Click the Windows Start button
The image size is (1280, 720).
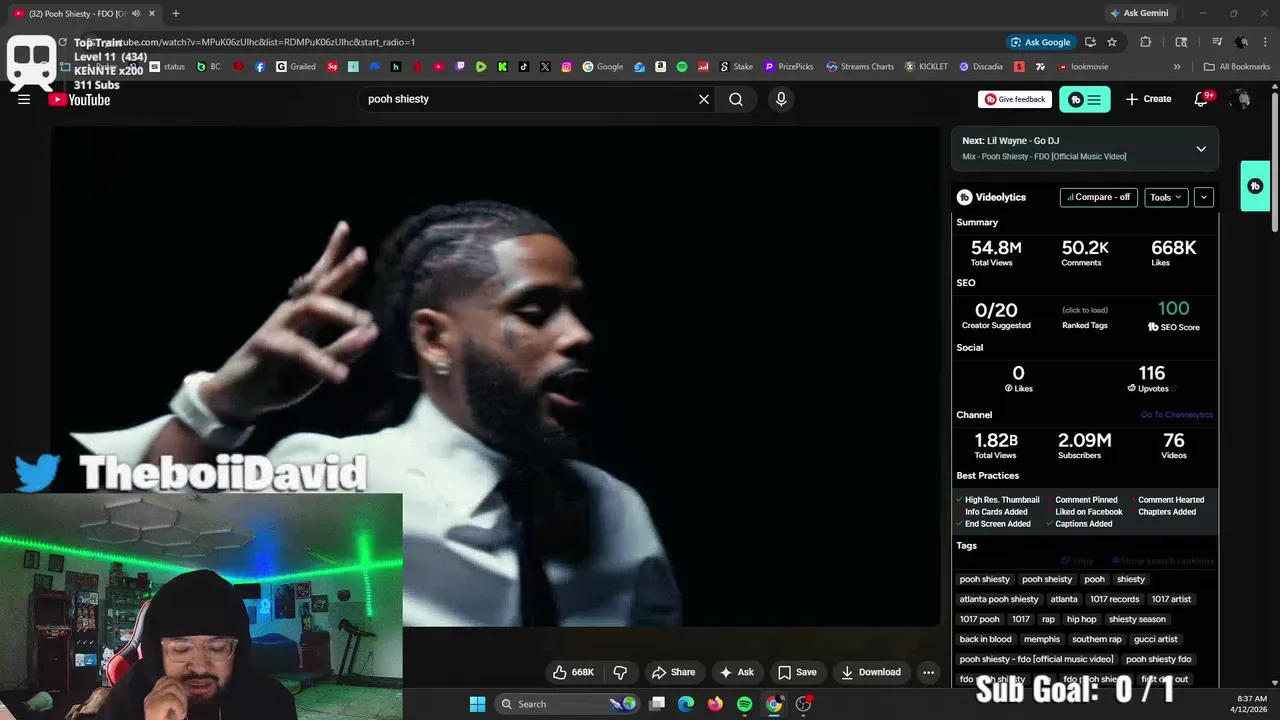point(477,704)
